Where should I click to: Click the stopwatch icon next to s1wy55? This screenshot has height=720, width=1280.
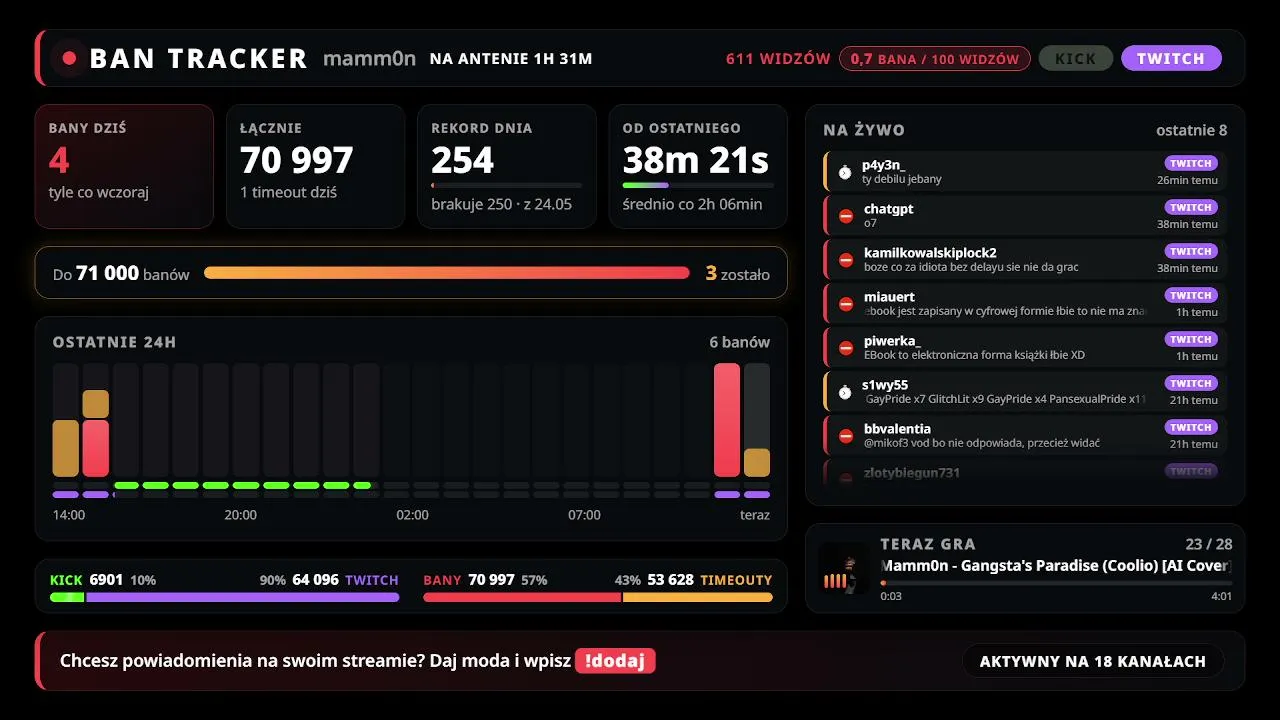pos(845,392)
